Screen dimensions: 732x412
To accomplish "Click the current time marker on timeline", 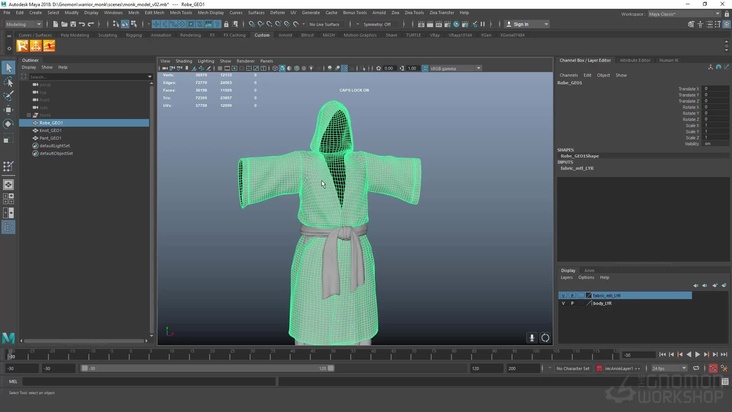I will 11,355.
